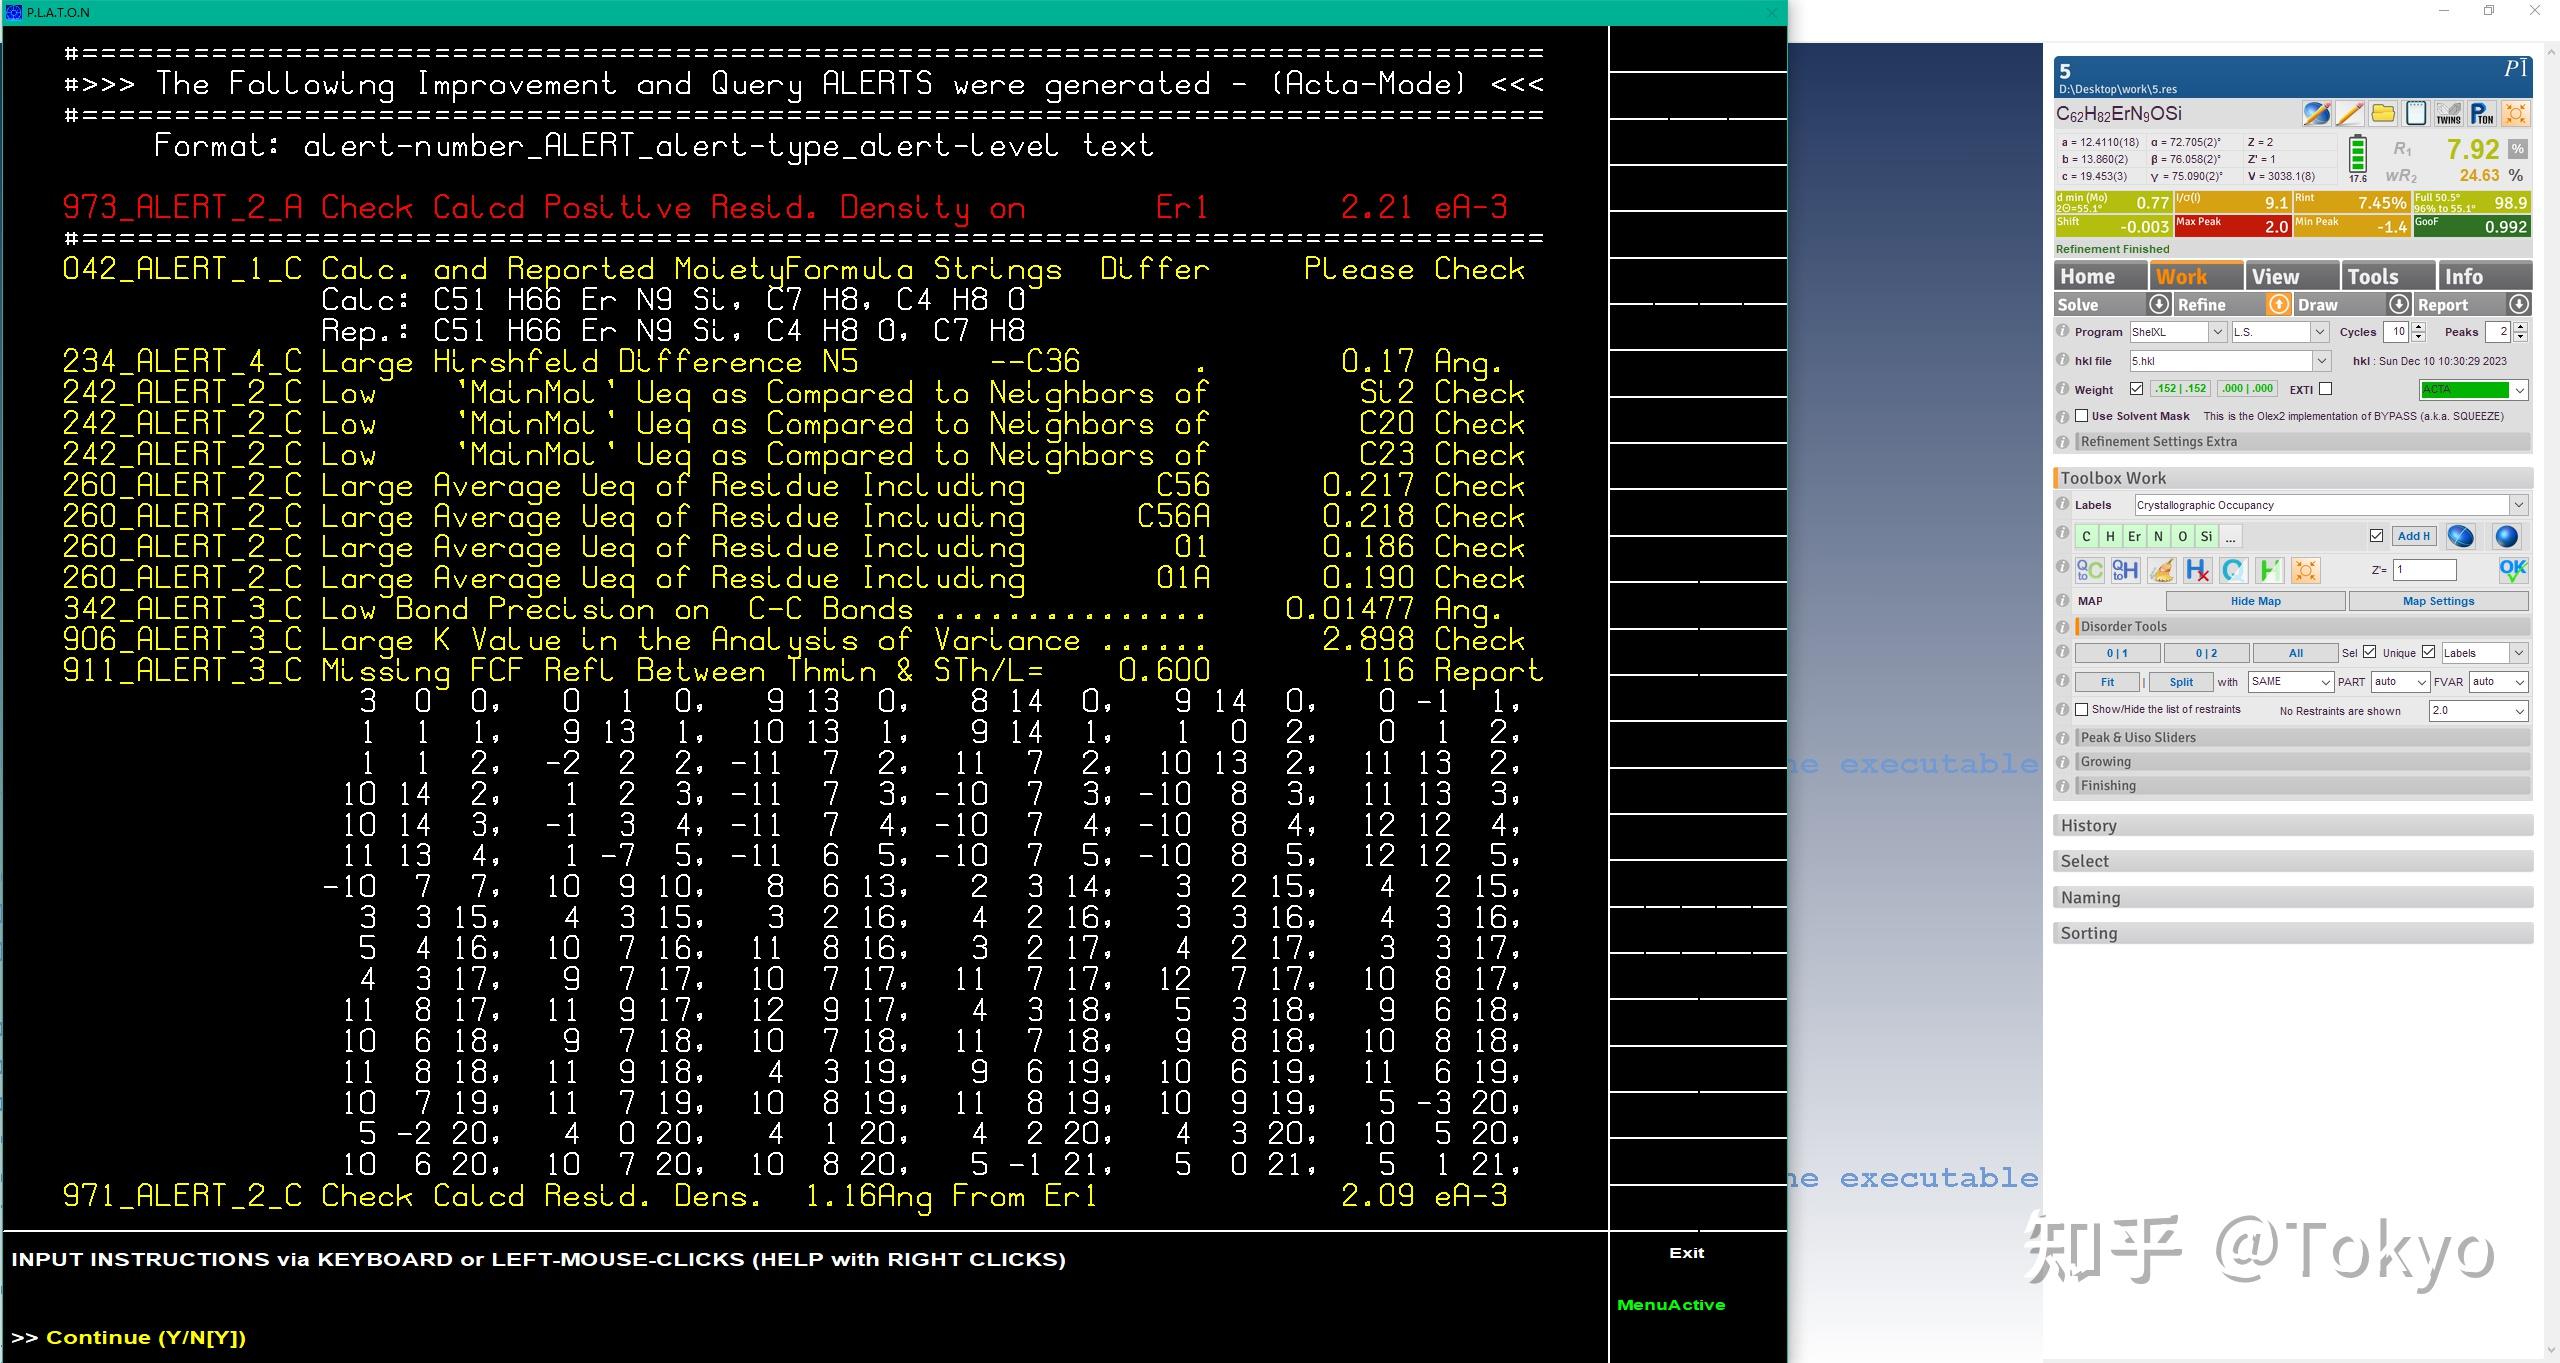Screen dimensions: 2560x1363
Task: Open the ShelXL program dropdown
Action: 2217,332
